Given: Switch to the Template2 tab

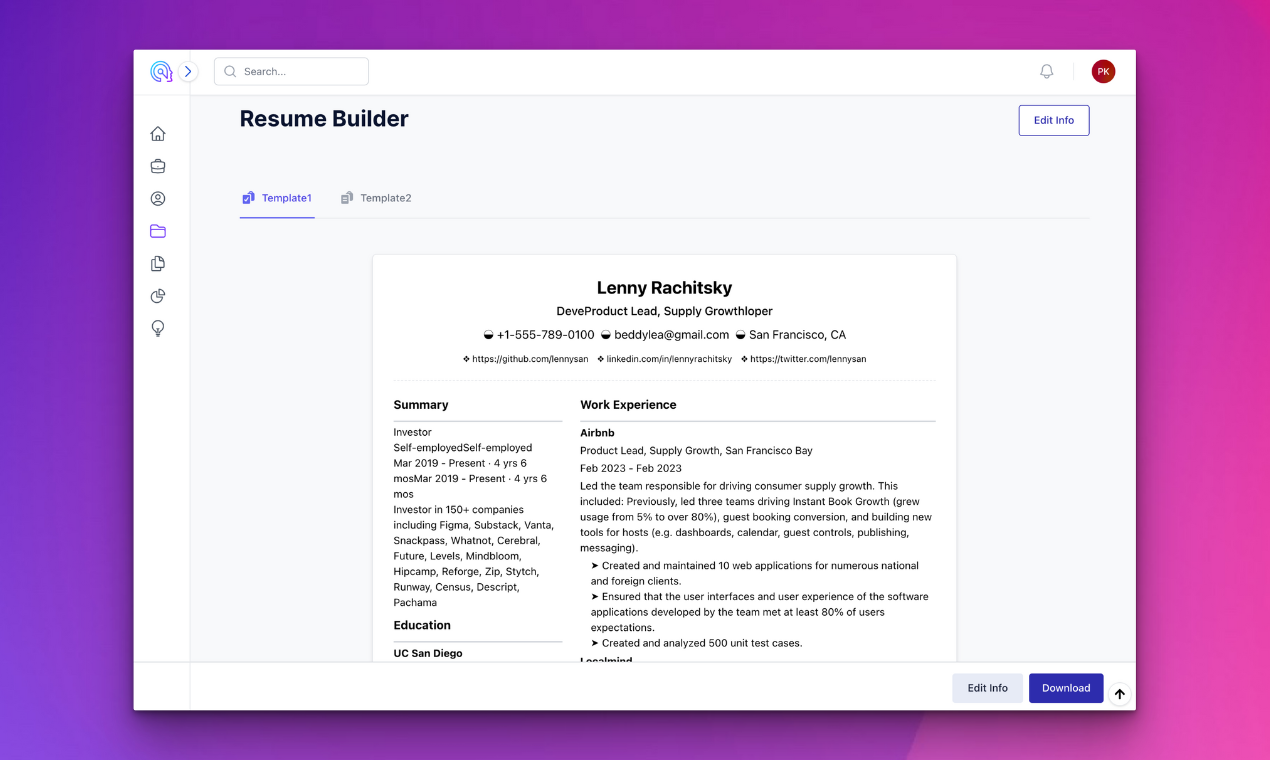Looking at the screenshot, I should pyautogui.click(x=376, y=198).
